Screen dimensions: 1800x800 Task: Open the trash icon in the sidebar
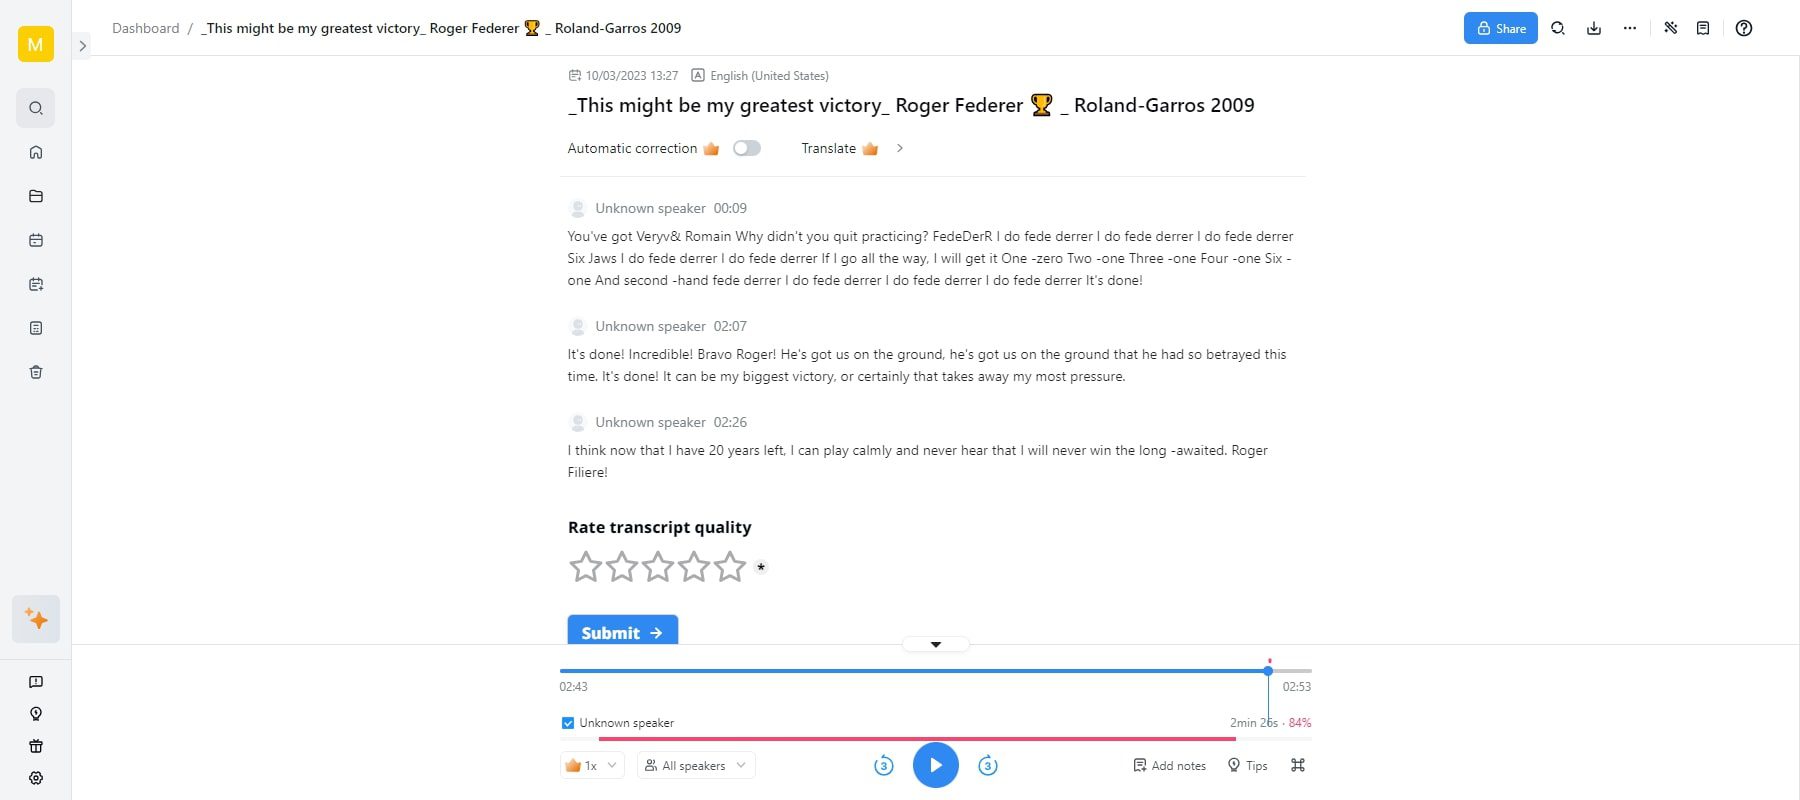36,371
